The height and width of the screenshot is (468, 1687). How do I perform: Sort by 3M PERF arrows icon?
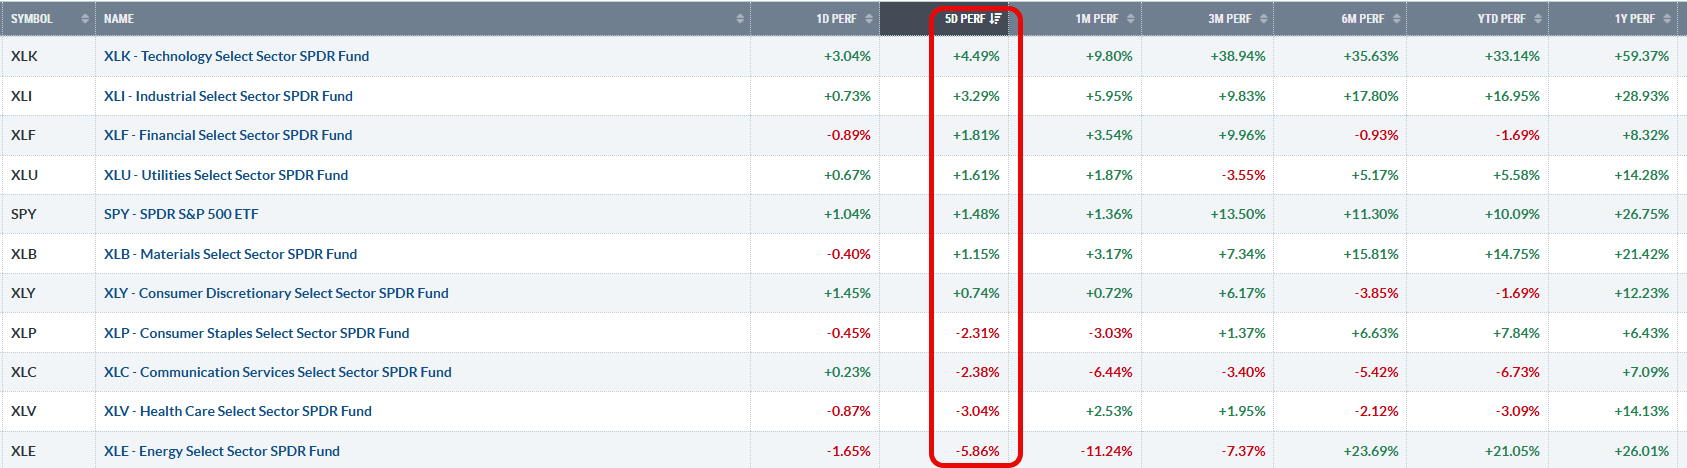point(1264,19)
